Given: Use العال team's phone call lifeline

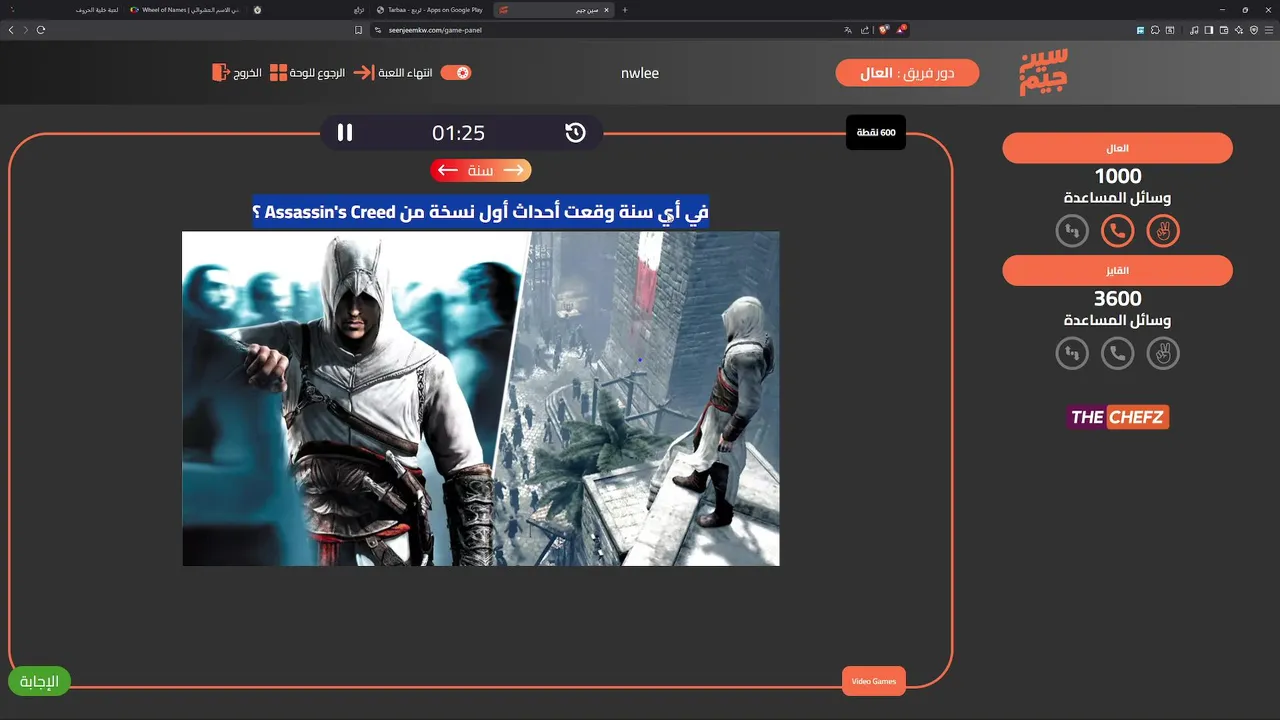Looking at the screenshot, I should coord(1117,231).
